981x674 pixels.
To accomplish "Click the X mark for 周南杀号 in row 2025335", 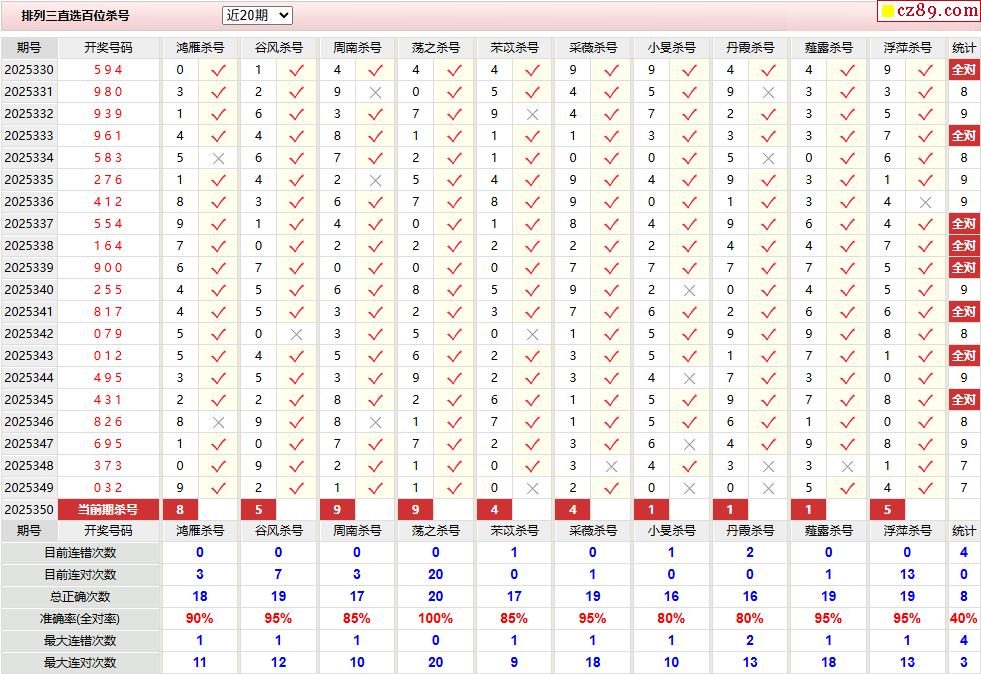I will coord(375,180).
